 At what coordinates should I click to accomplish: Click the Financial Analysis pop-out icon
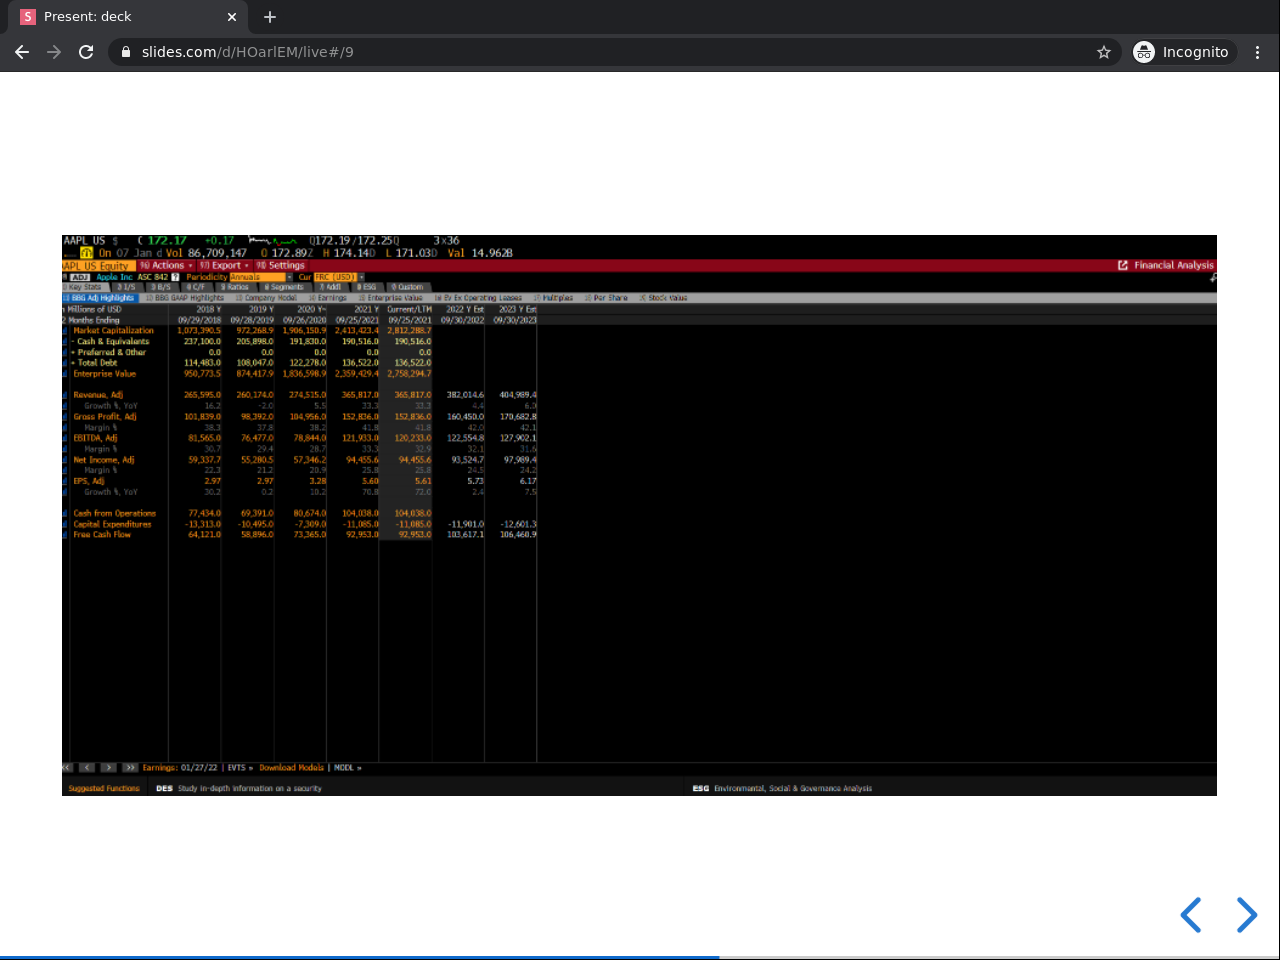click(x=1123, y=265)
